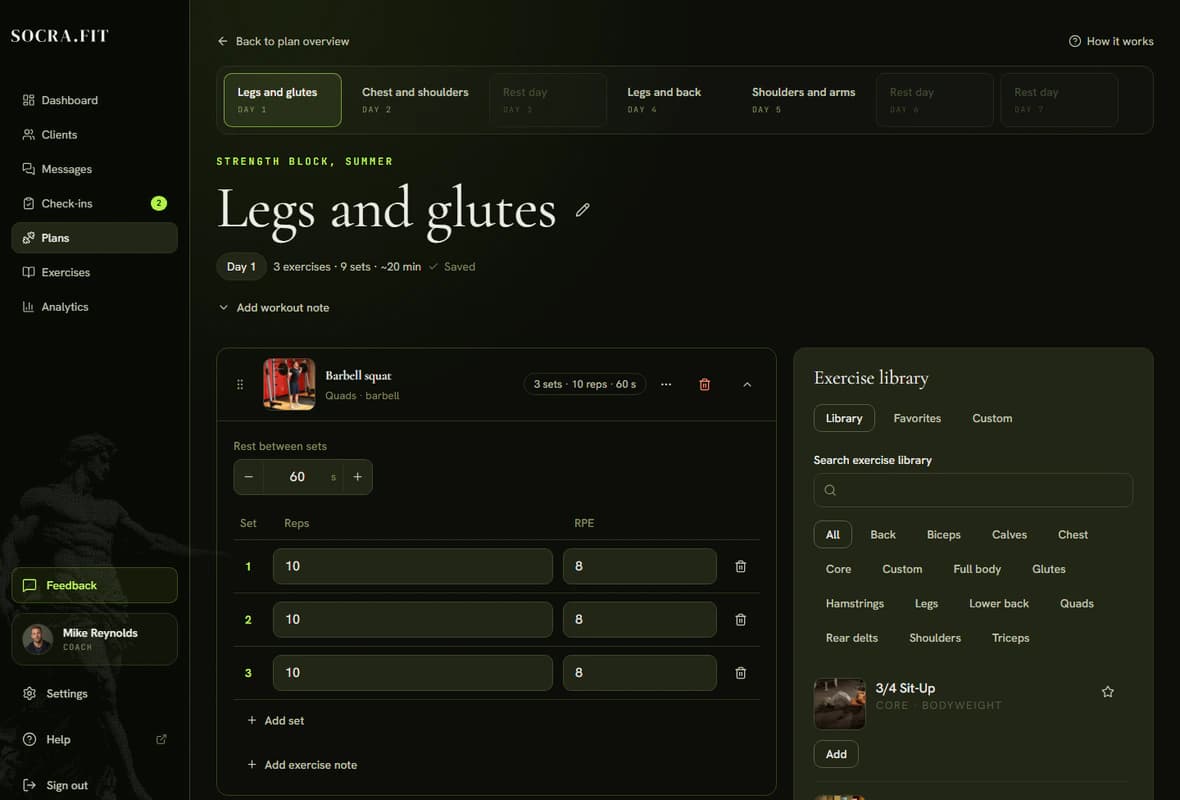Viewport: 1180px width, 800px height.
Task: Add an exercise note
Action: [302, 765]
